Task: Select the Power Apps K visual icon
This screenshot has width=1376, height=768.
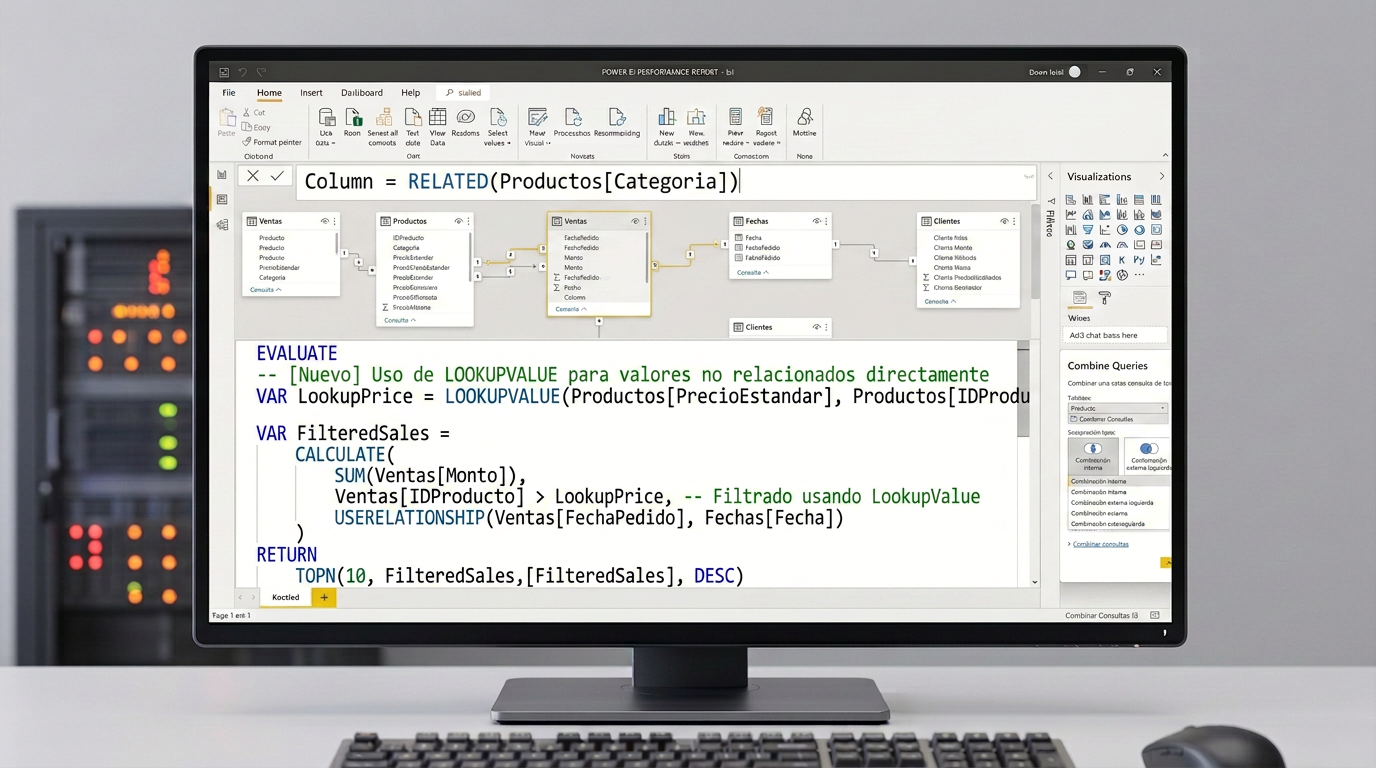Action: coord(1122,260)
